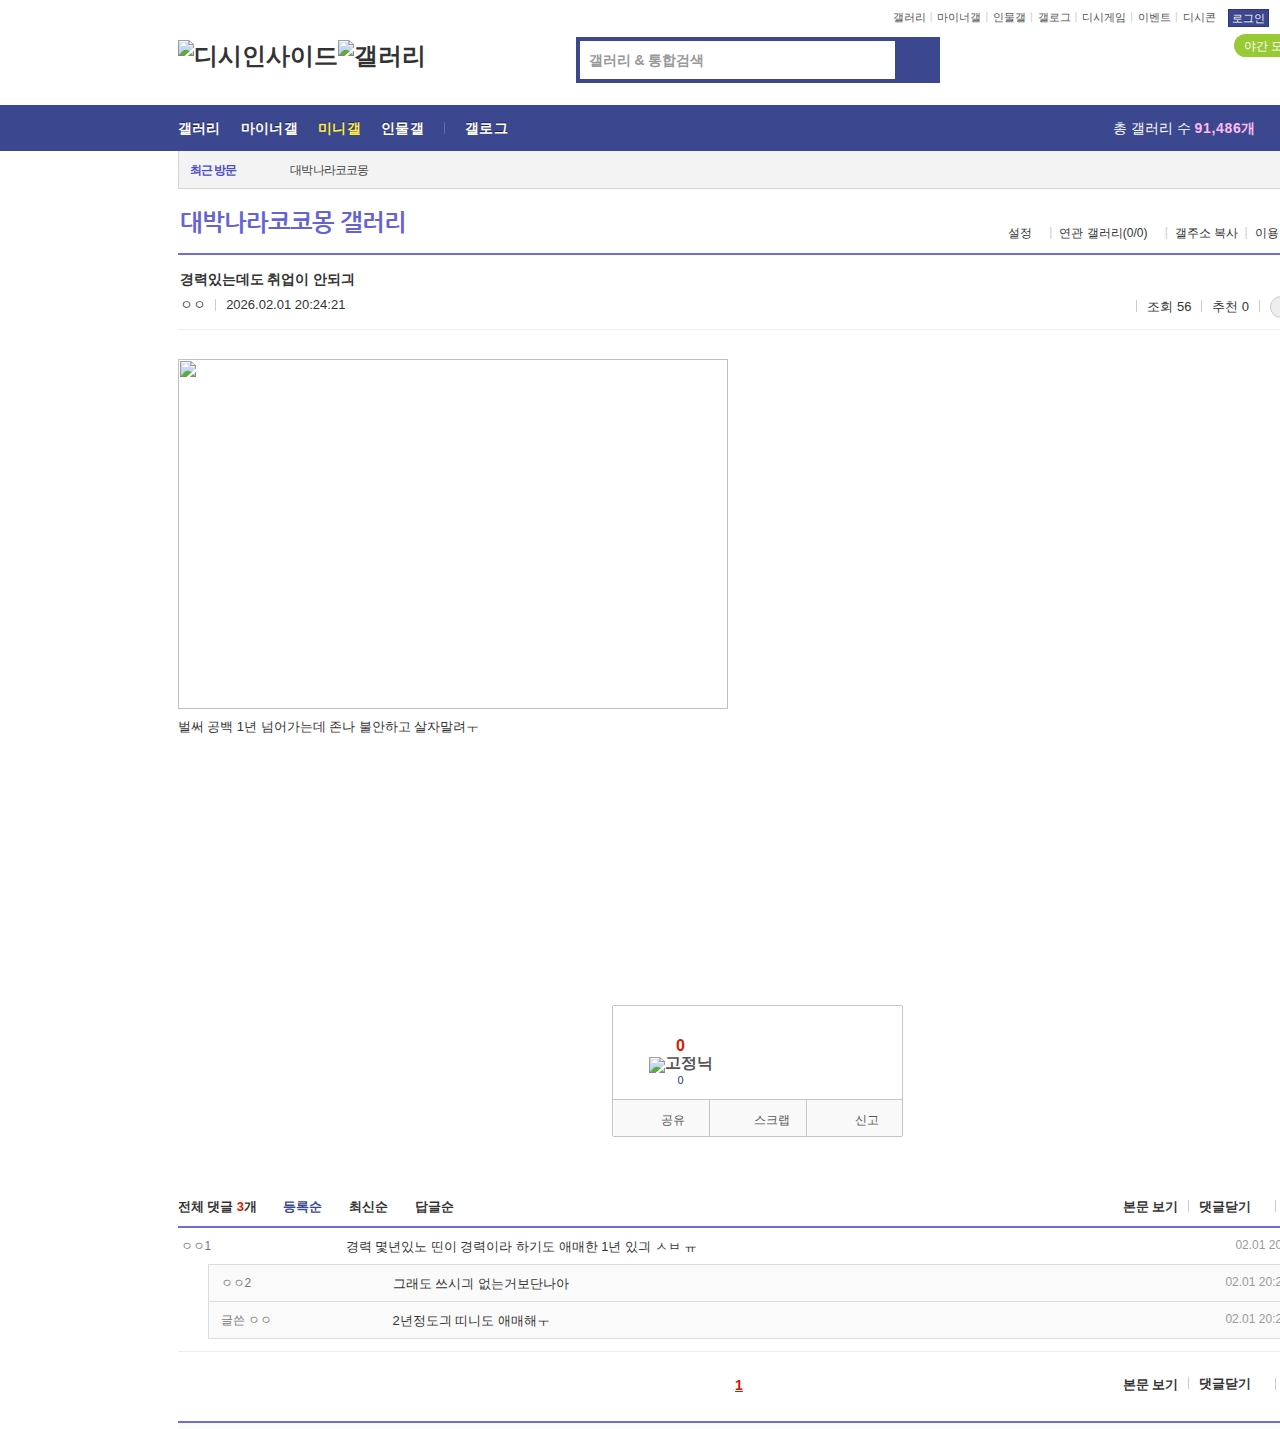The width and height of the screenshot is (1280, 1429).
Task: Click lower 본문 보기 link
Action: (1150, 1384)
